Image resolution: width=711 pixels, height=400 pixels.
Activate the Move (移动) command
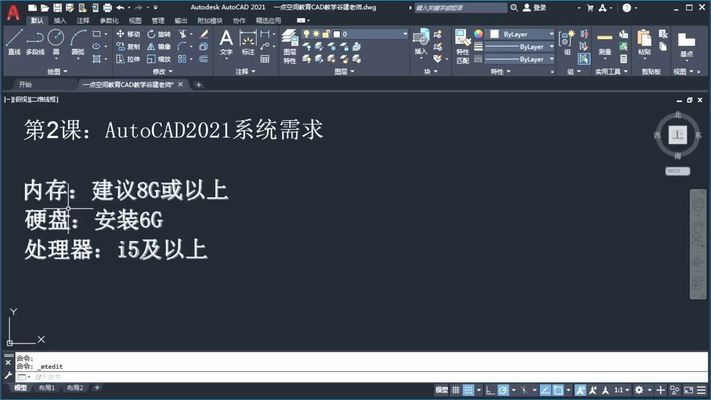[x=128, y=34]
